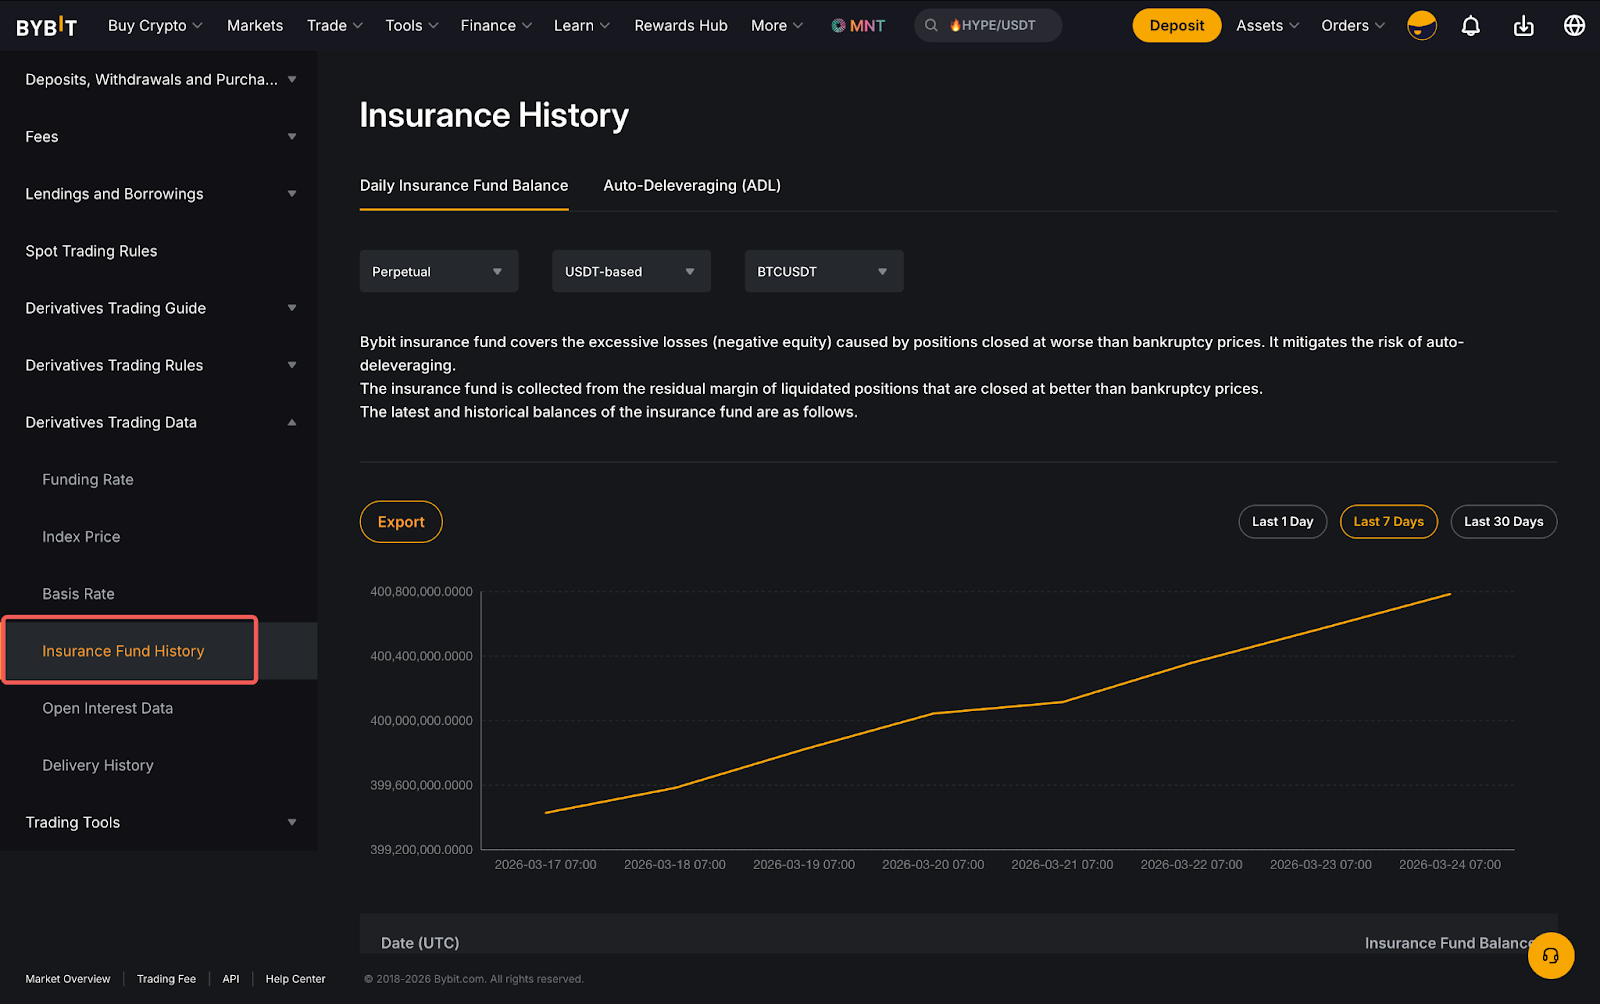
Task: Select the Last 7 Days range
Action: coord(1388,522)
